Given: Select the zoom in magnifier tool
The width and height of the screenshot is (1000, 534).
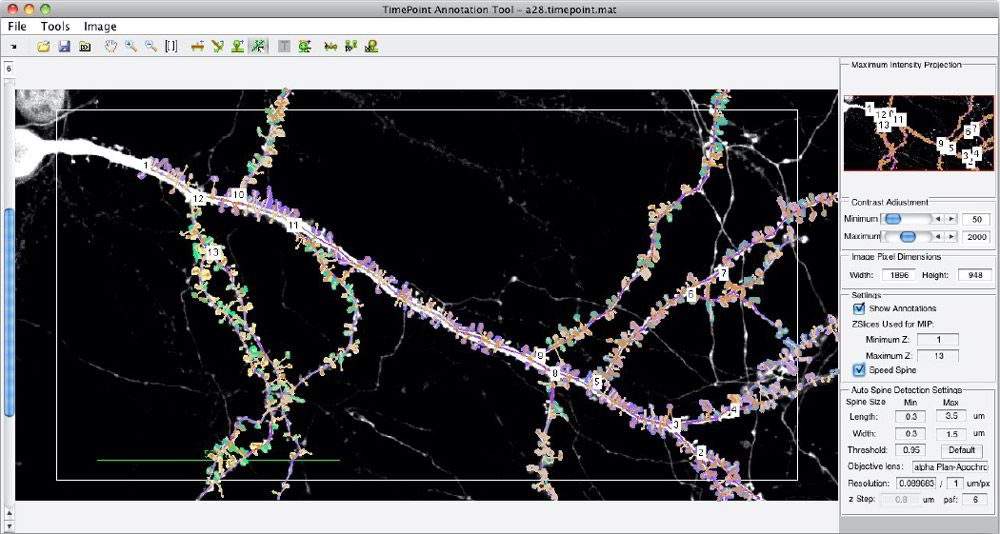Looking at the screenshot, I should tap(131, 46).
